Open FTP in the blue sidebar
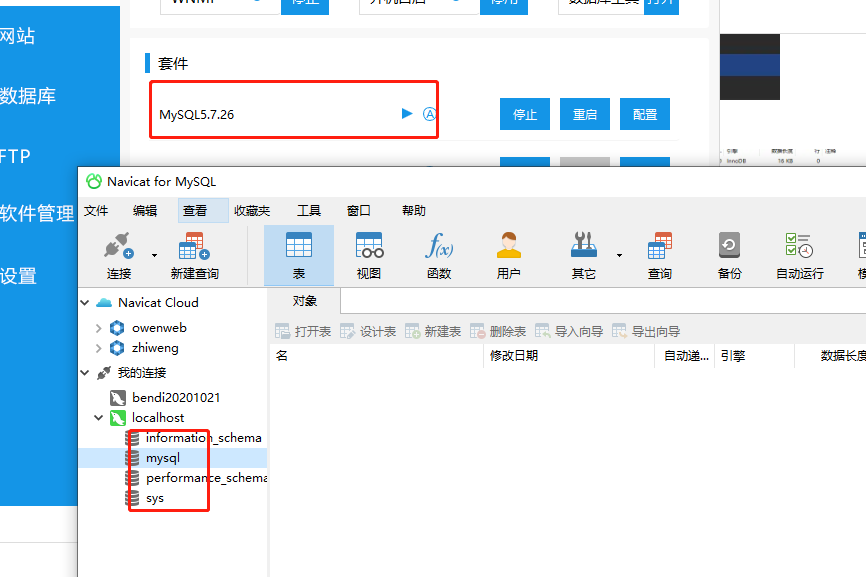The height and width of the screenshot is (577, 866). click(x=15, y=156)
